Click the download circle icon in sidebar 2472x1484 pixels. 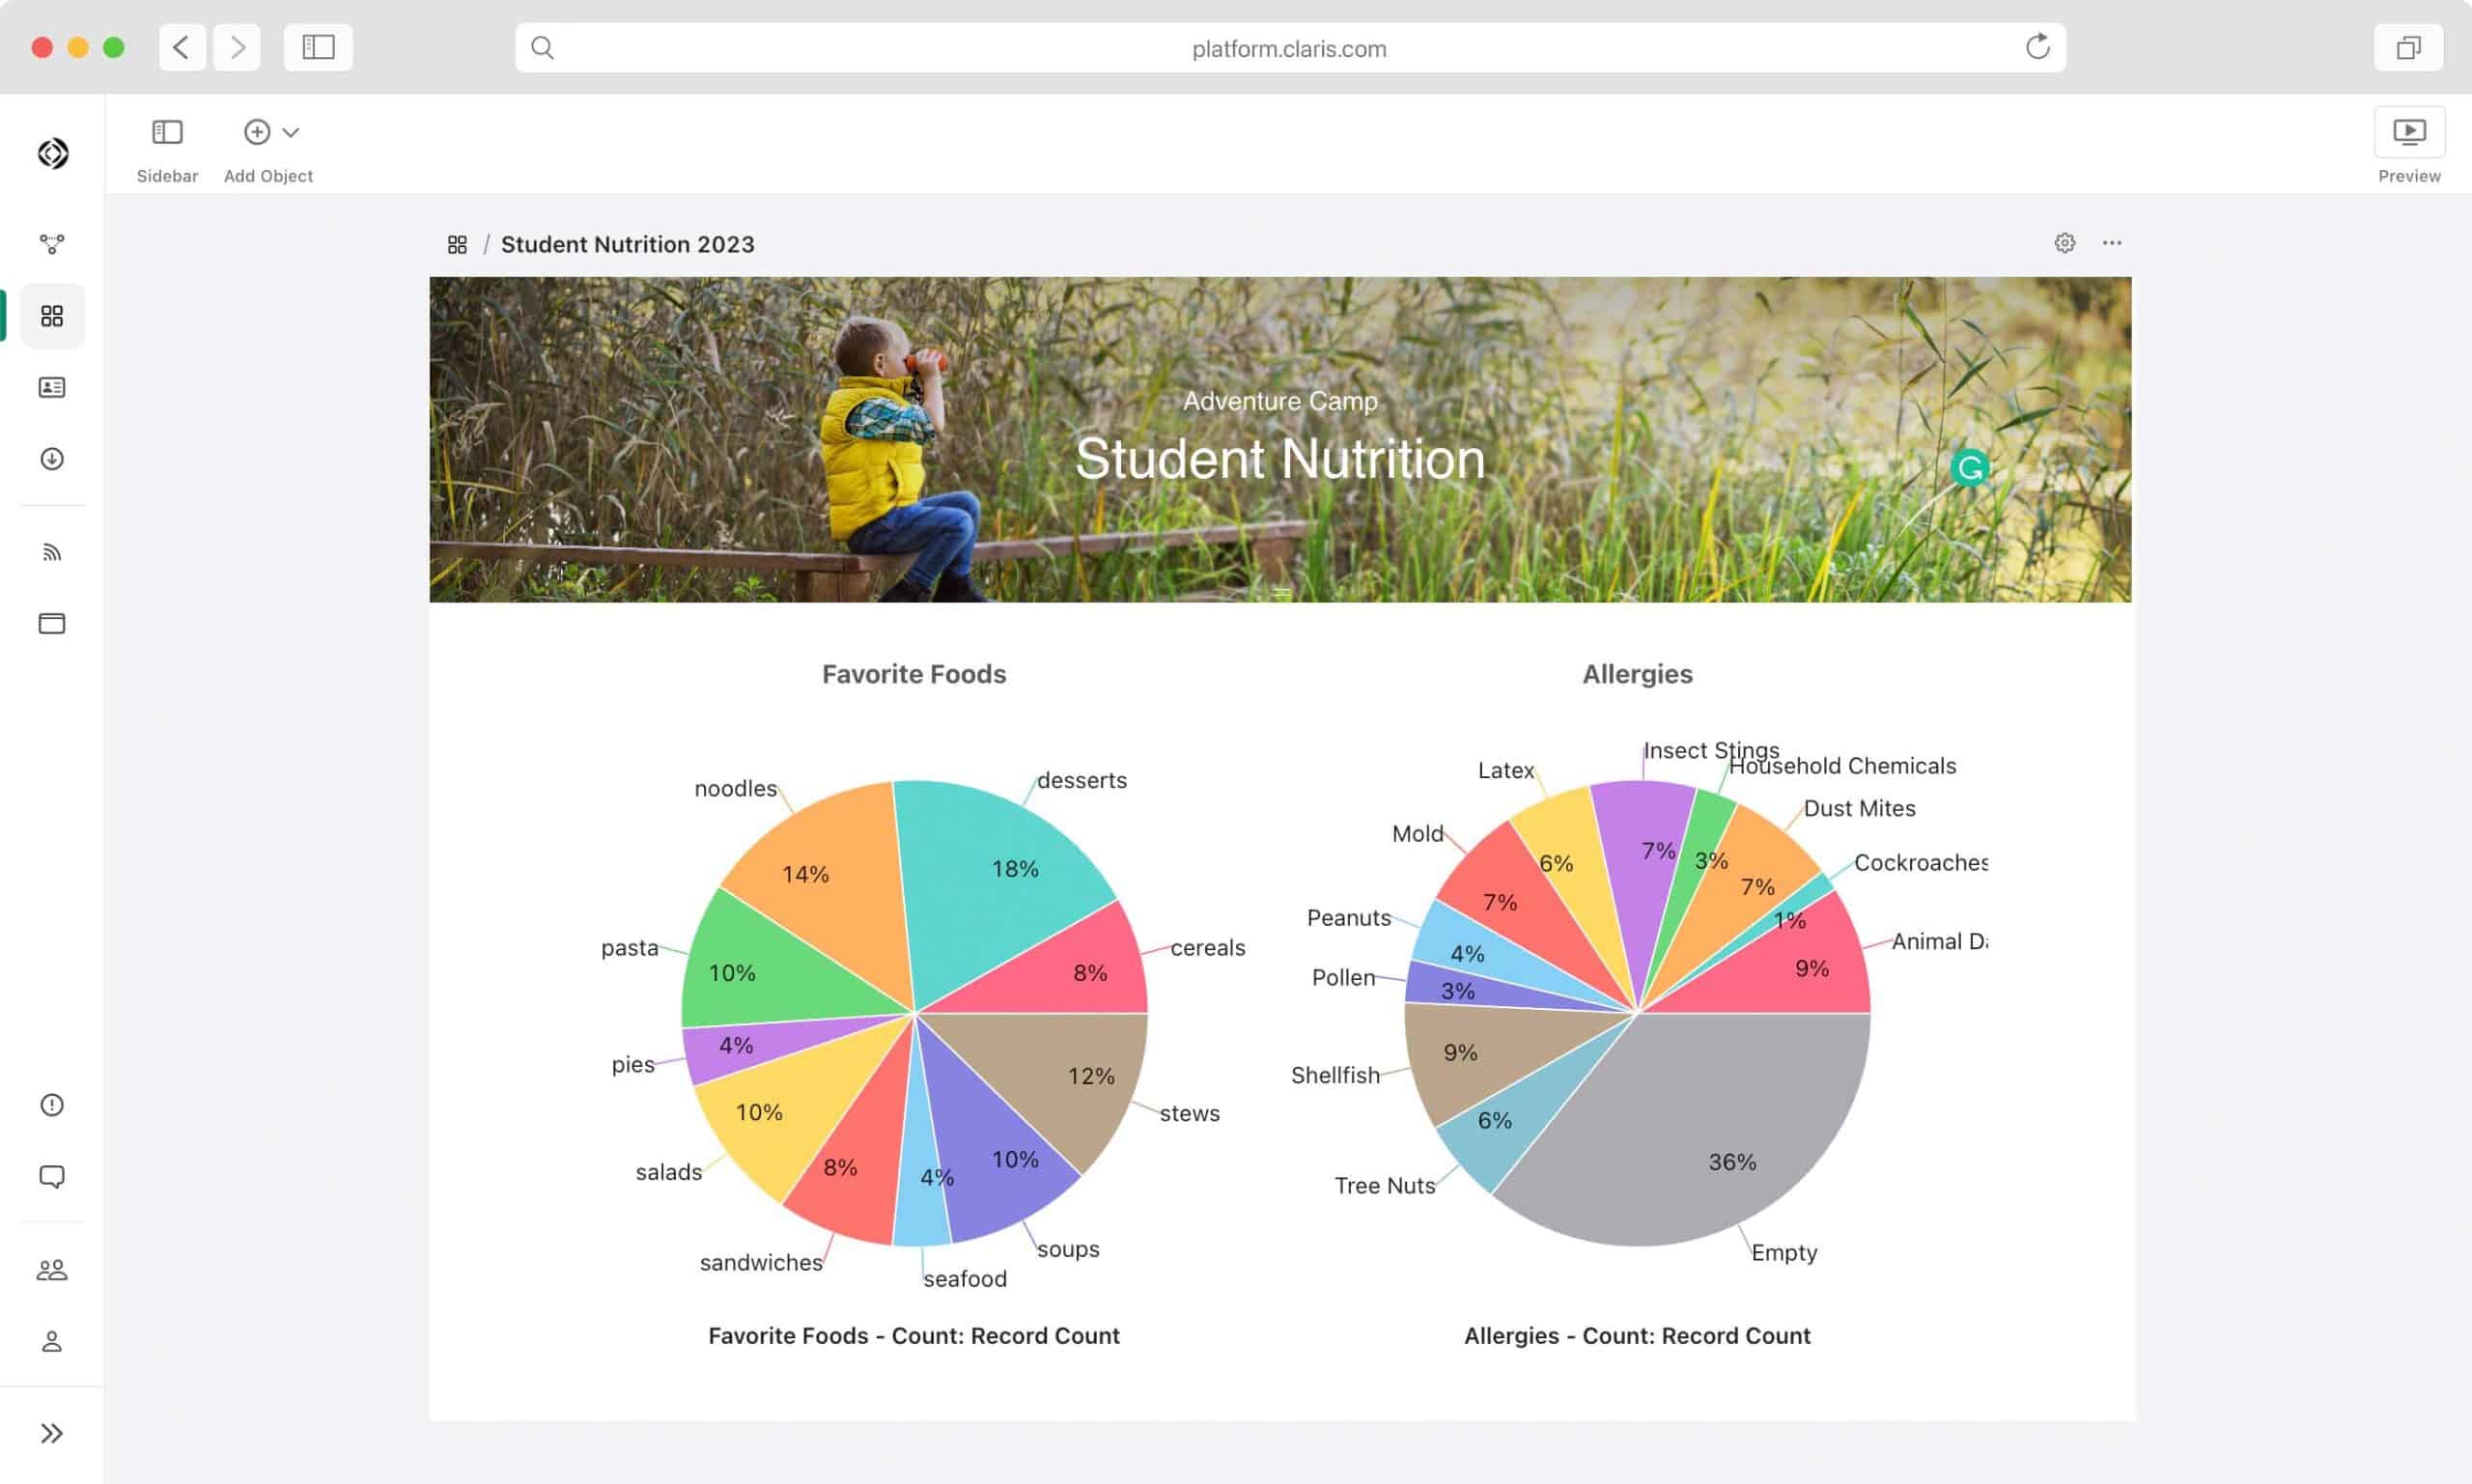(52, 459)
